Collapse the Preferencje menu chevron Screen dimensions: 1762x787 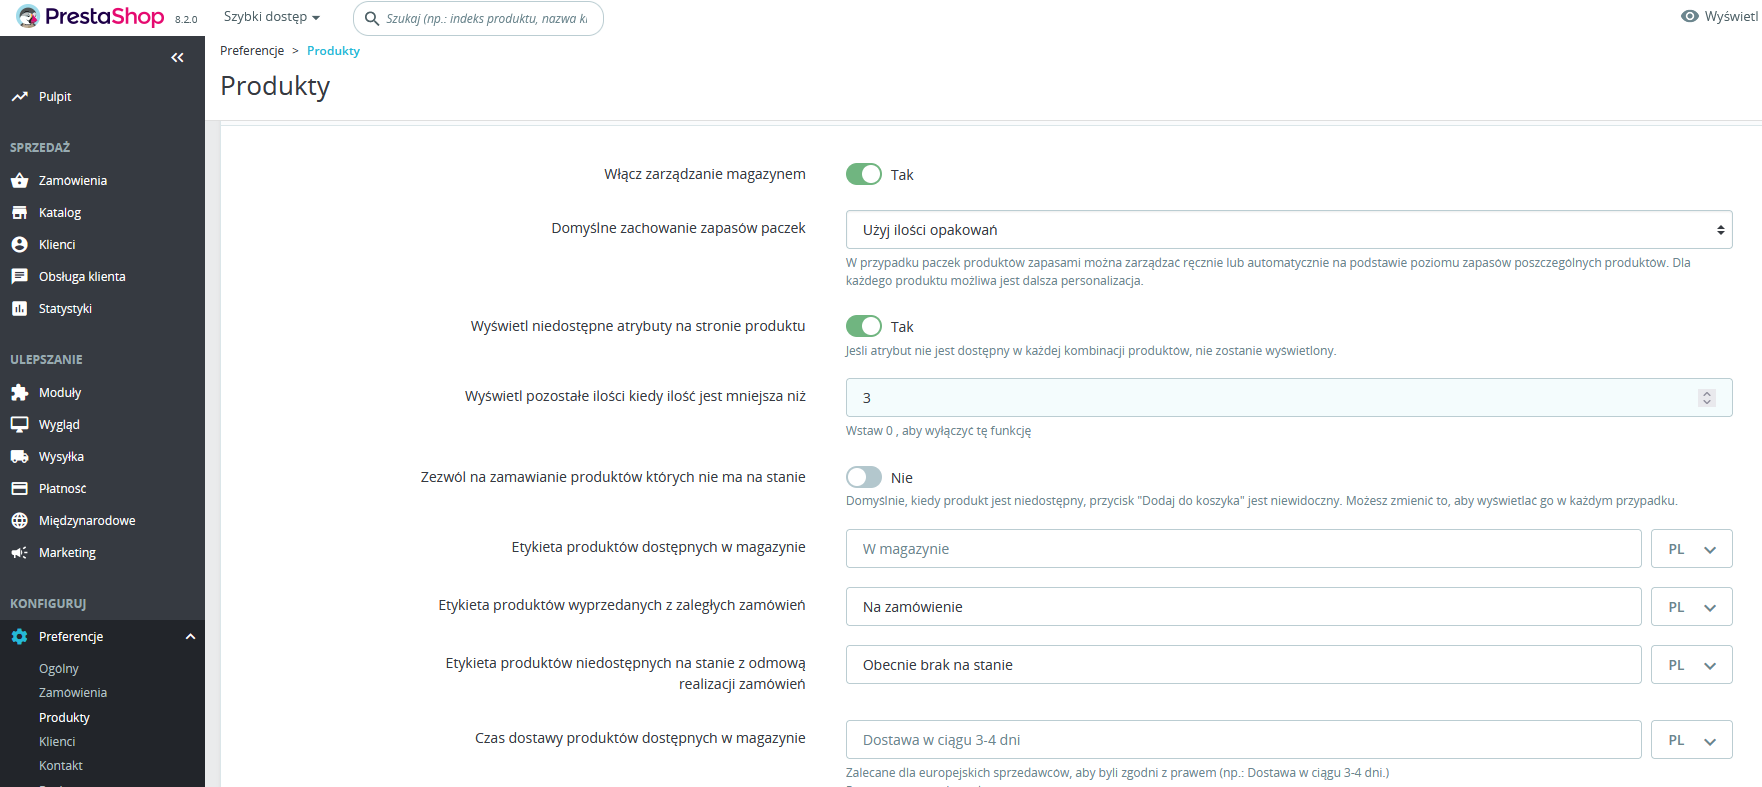[x=190, y=637]
